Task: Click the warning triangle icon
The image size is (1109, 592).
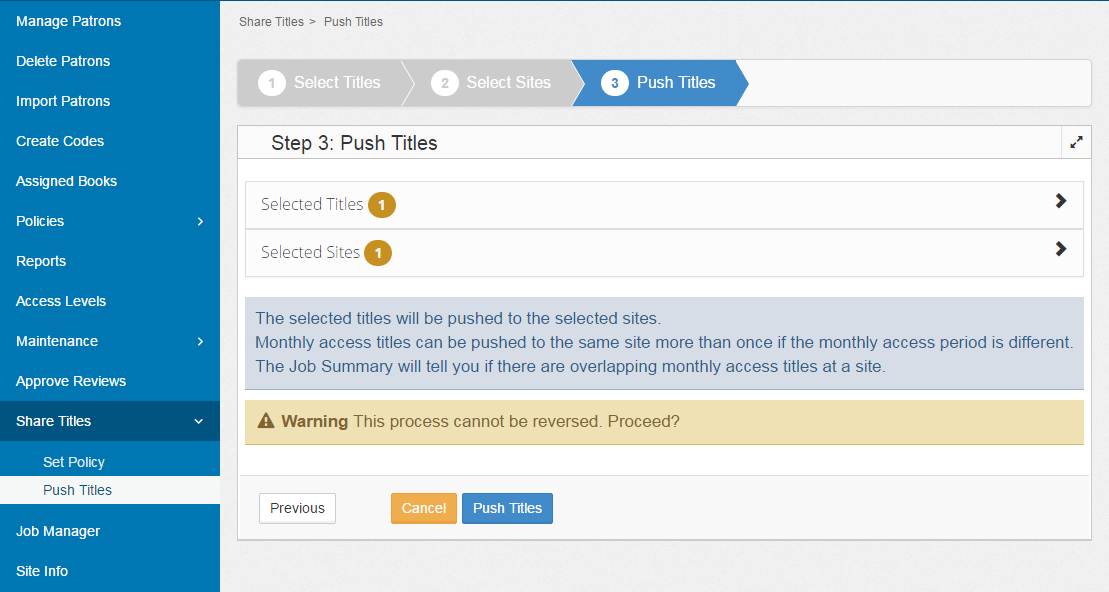Action: pyautogui.click(x=266, y=421)
